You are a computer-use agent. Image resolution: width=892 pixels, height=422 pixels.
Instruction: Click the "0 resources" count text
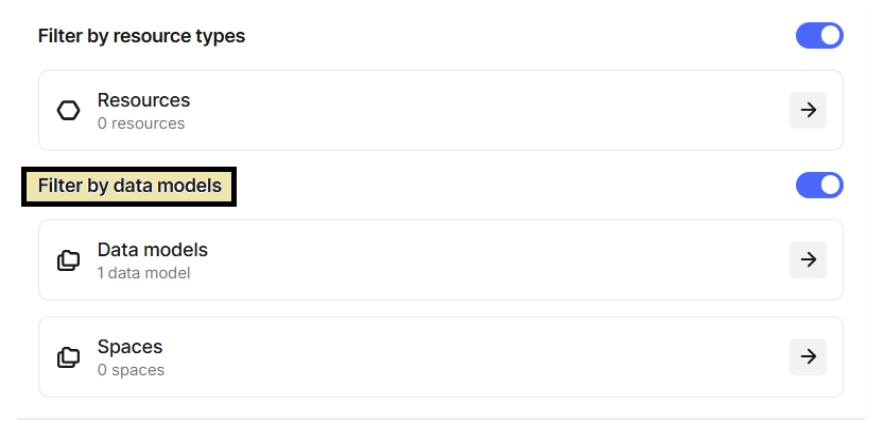[x=140, y=124]
